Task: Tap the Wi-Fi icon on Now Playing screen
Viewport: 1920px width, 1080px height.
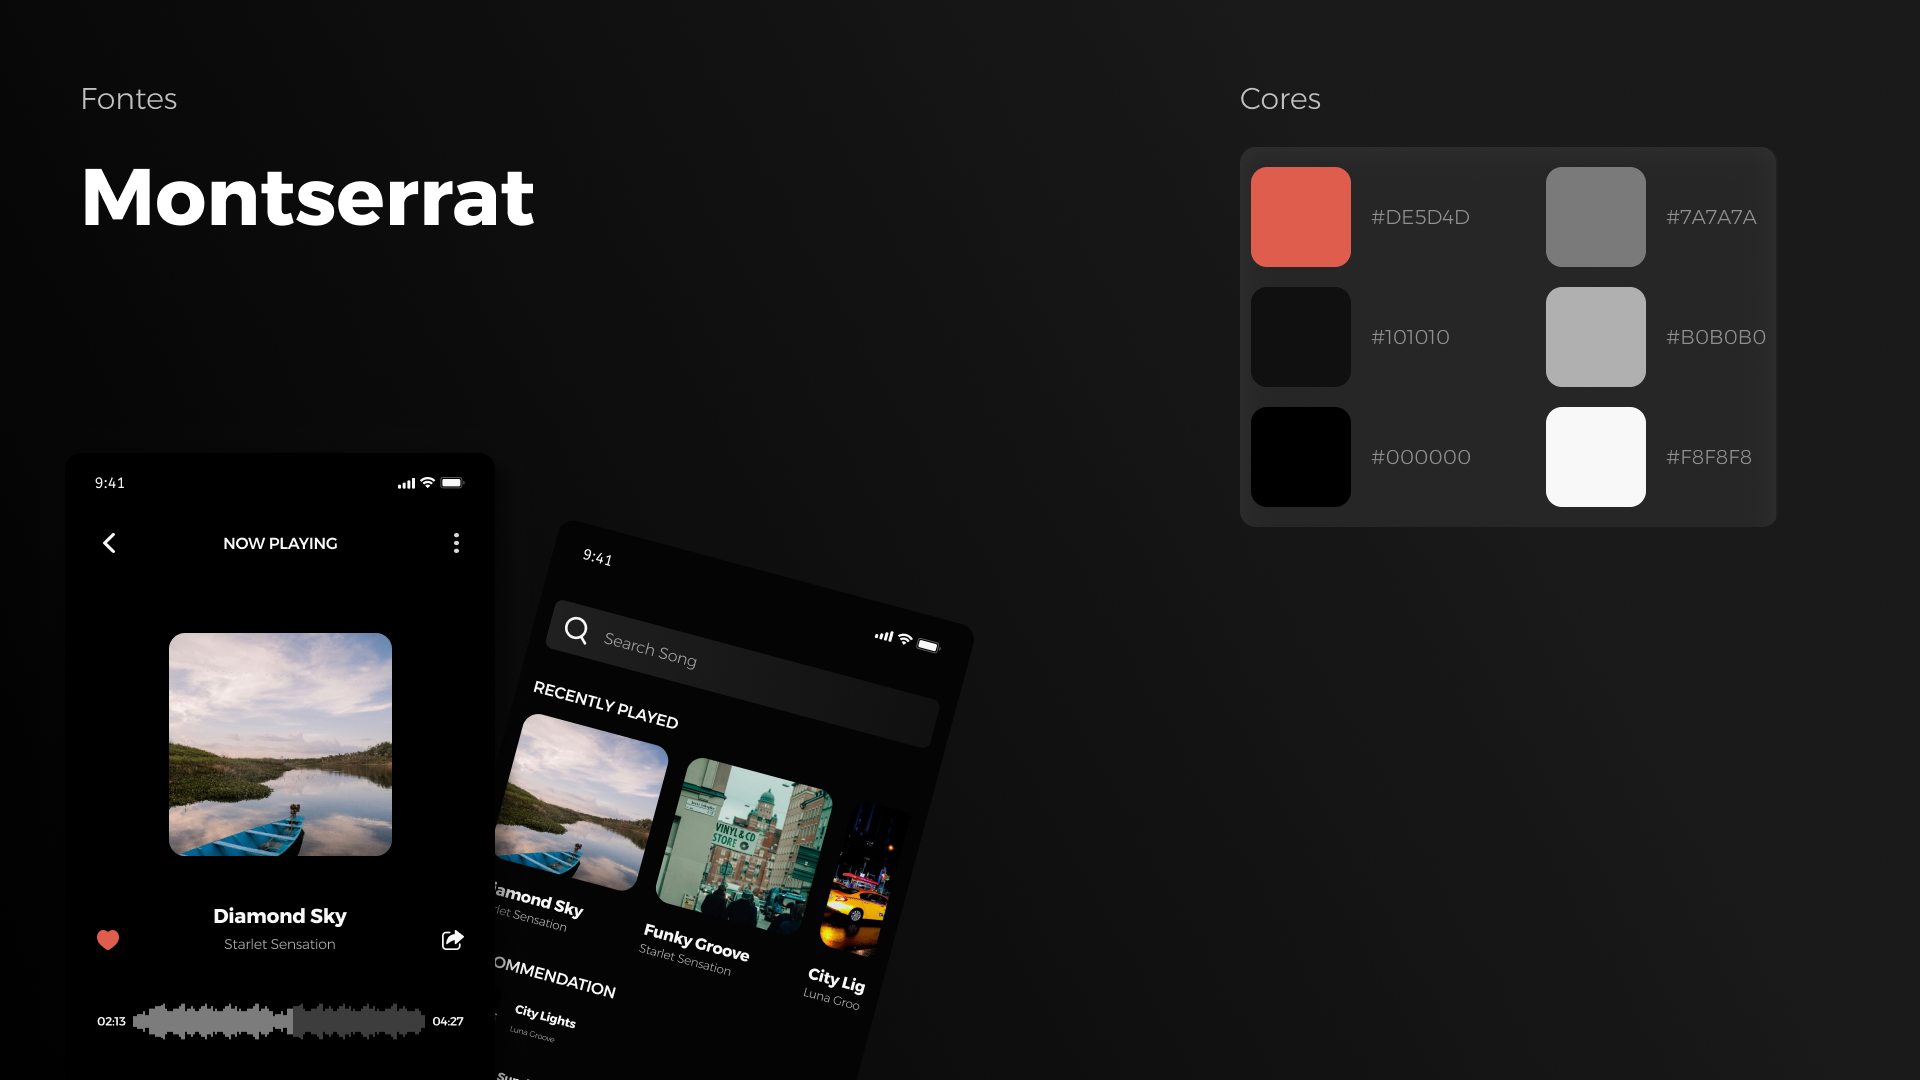Action: (428, 483)
